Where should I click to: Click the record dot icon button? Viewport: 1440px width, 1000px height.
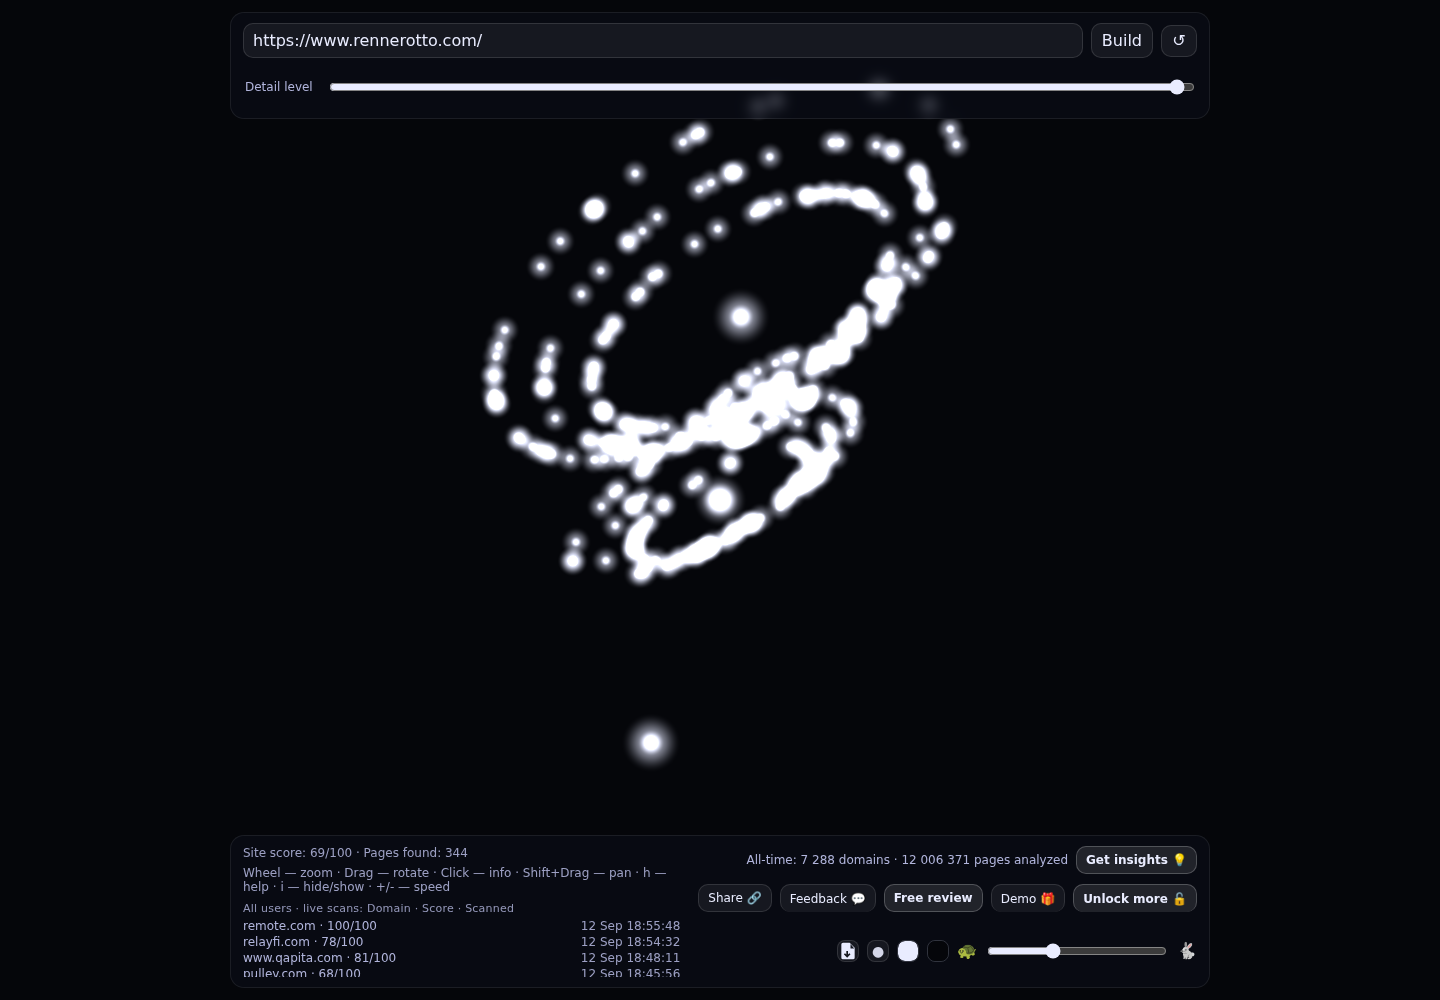pos(878,951)
